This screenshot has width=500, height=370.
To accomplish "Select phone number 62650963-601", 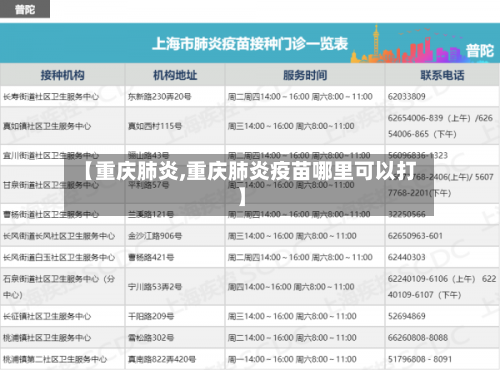I will (415, 236).
